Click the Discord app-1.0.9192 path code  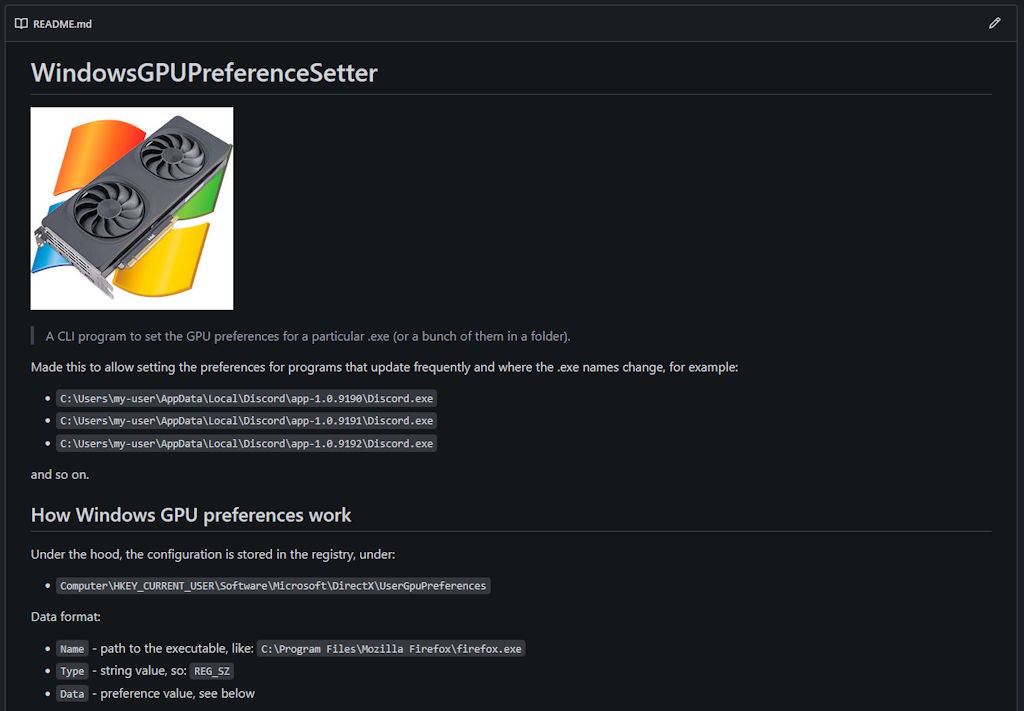[x=246, y=443]
